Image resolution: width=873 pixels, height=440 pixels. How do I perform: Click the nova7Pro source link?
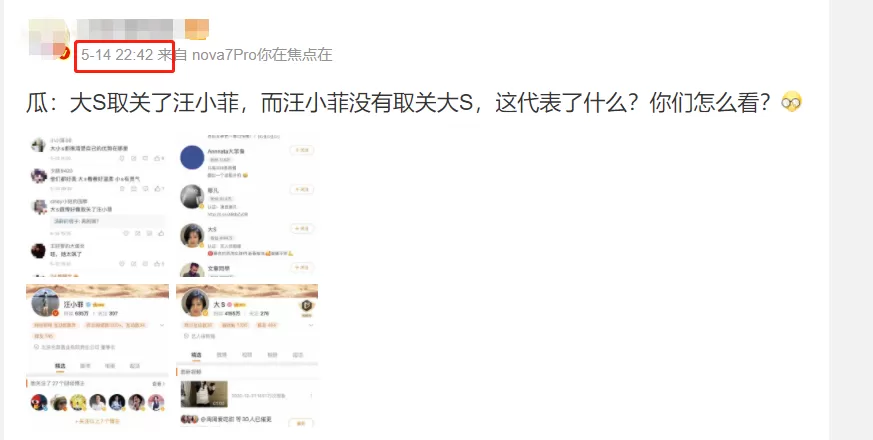point(224,55)
